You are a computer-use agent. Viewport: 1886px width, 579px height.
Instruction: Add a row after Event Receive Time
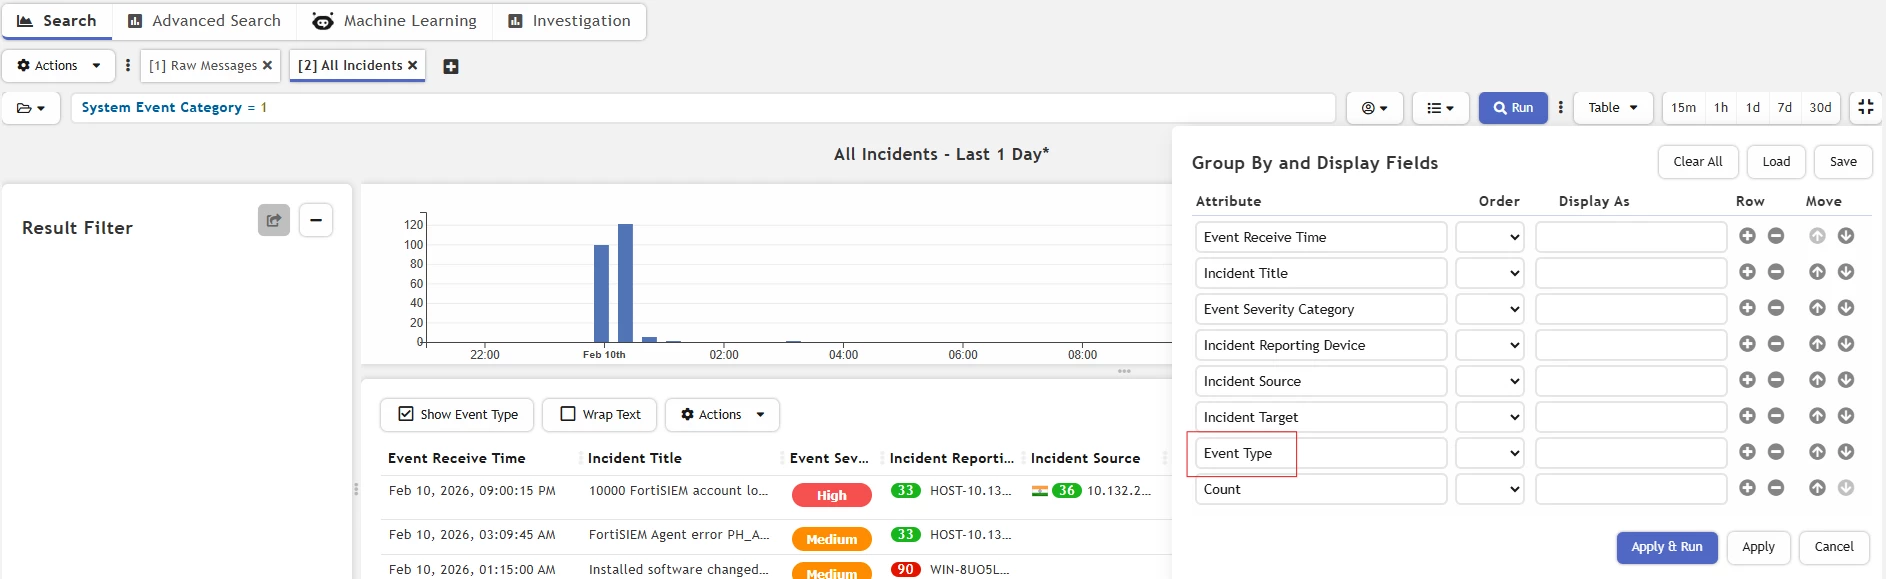1747,236
